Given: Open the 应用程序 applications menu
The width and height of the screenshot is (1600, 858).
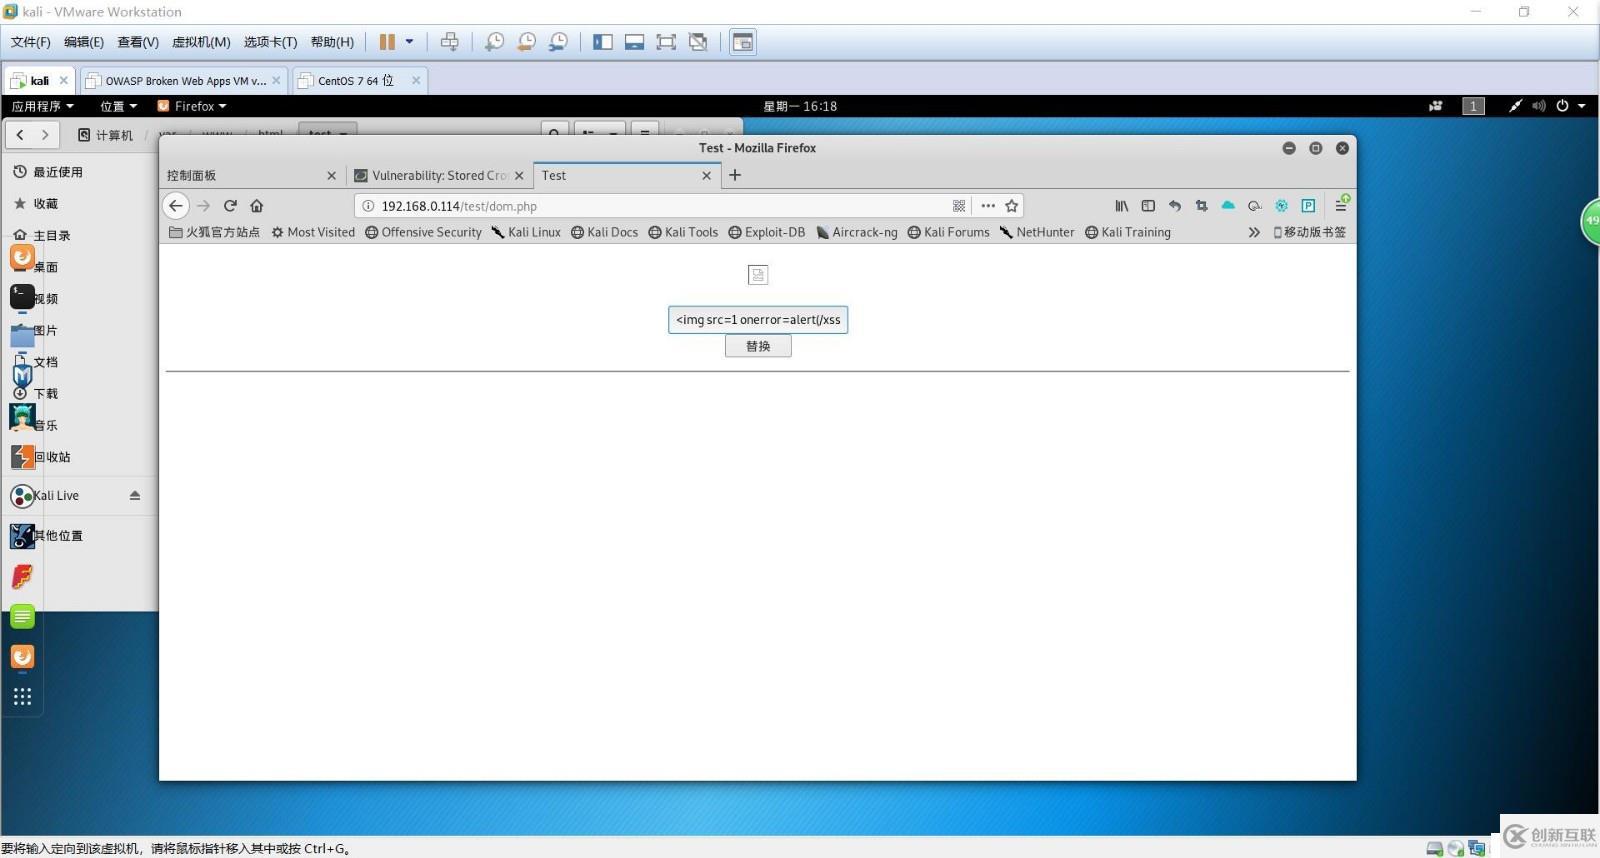Looking at the screenshot, I should pyautogui.click(x=42, y=106).
